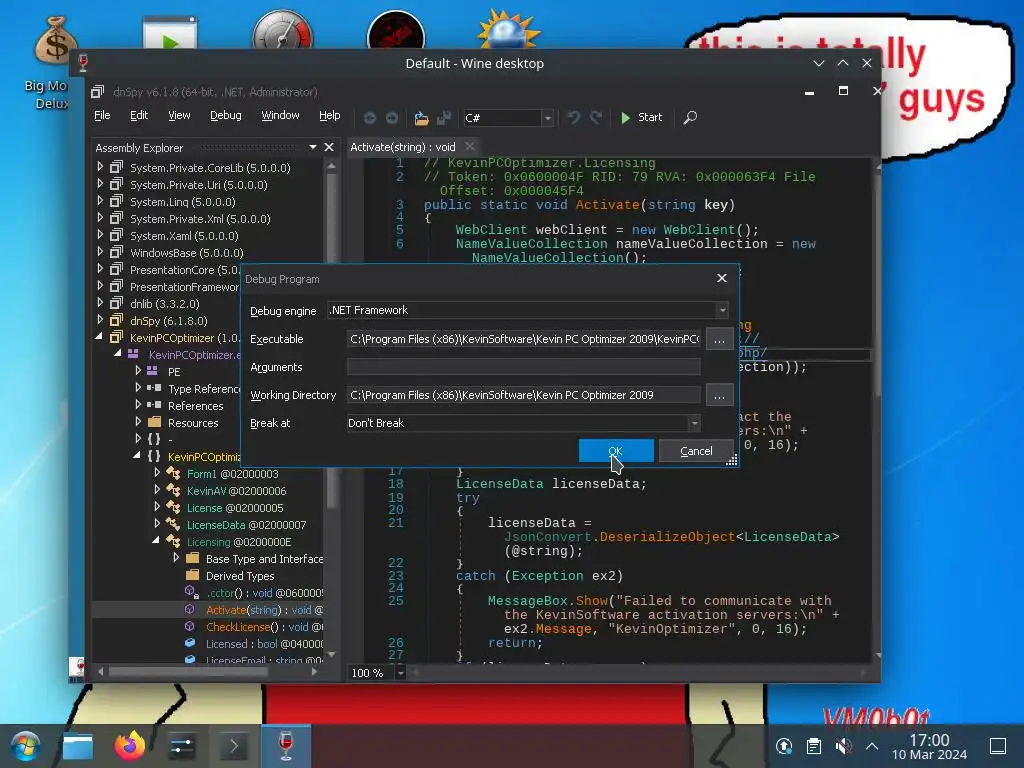Click the Start menu button on taskbar
Screen dimensions: 1024x768
[25, 746]
